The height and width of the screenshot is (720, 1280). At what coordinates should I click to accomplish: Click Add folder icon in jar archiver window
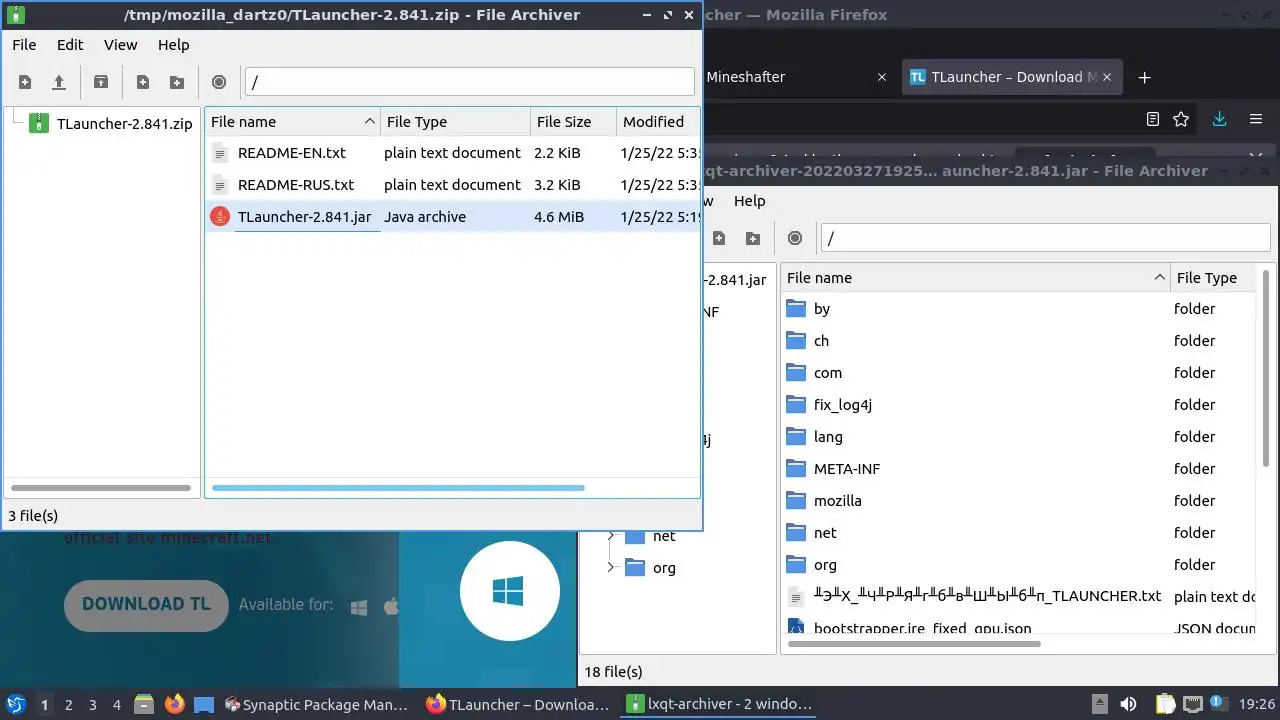pyautogui.click(x=753, y=238)
